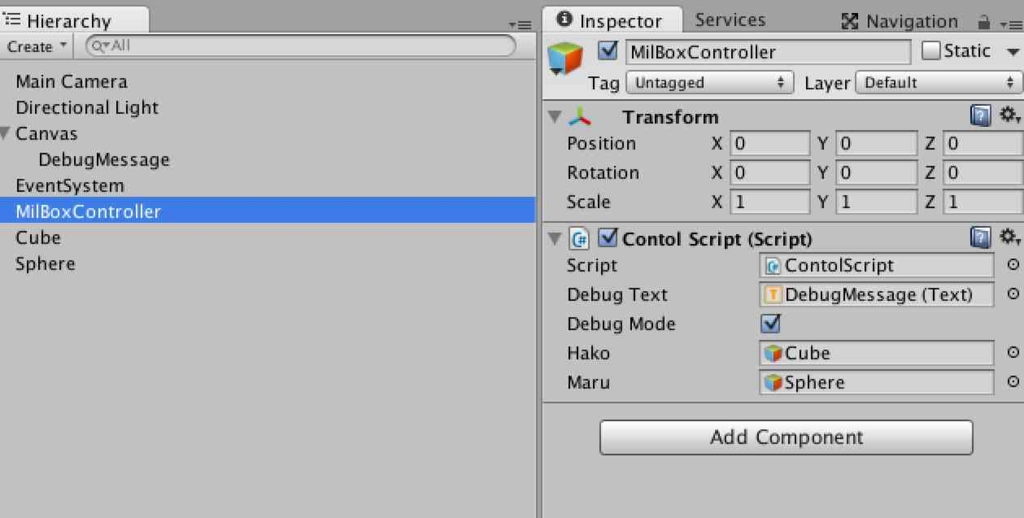This screenshot has height=518, width=1024.
Task: Open the Create dropdown in Hierarchy
Action: [x=37, y=46]
